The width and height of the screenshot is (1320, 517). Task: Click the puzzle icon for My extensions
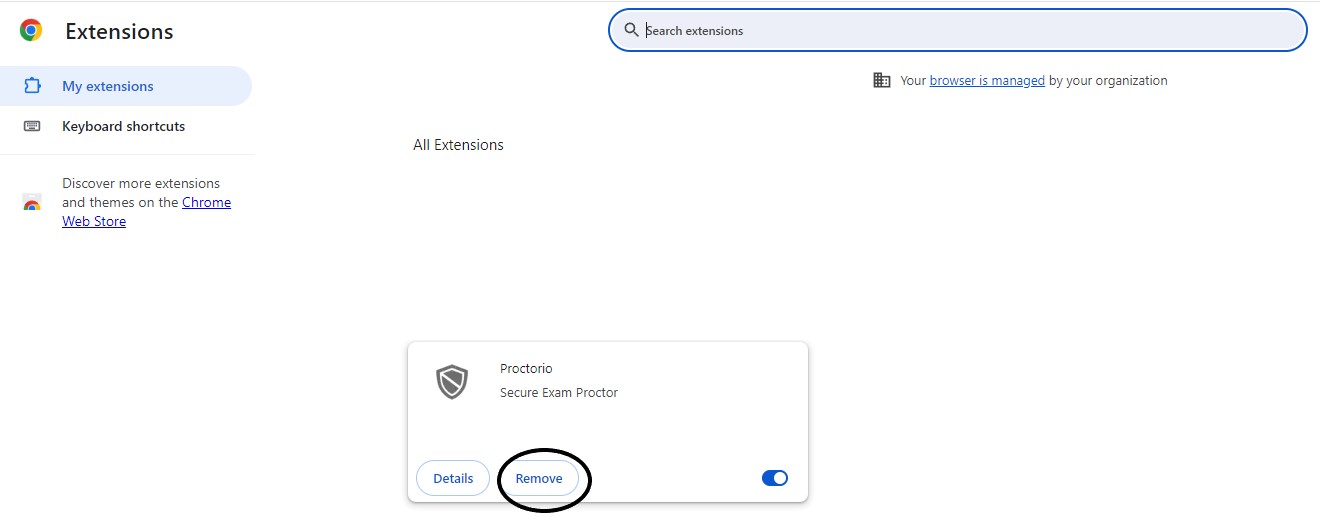[32, 86]
